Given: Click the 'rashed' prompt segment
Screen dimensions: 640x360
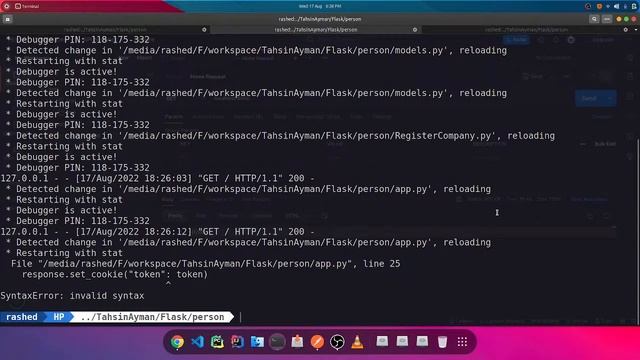Looking at the screenshot, I should 22,317.
